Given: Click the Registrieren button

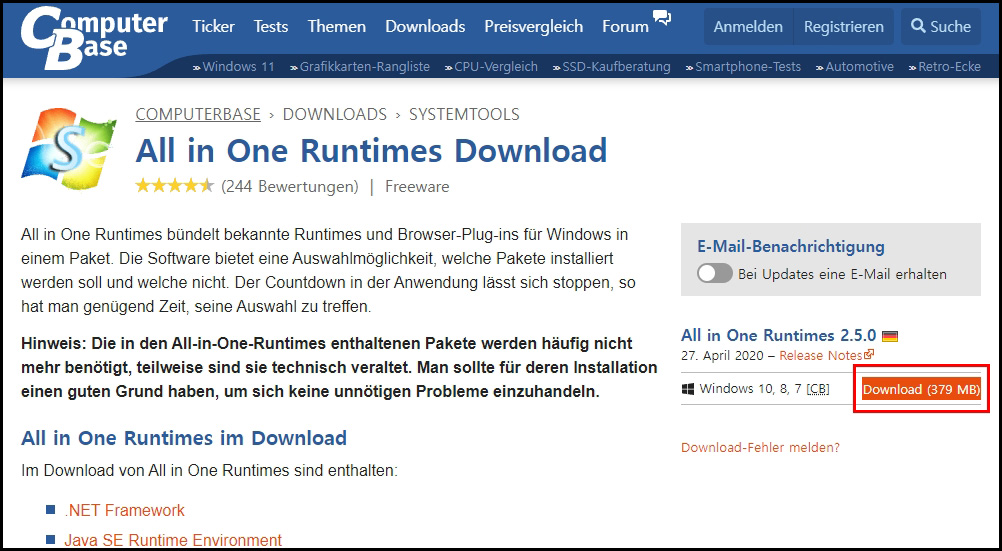Looking at the screenshot, I should (x=844, y=26).
